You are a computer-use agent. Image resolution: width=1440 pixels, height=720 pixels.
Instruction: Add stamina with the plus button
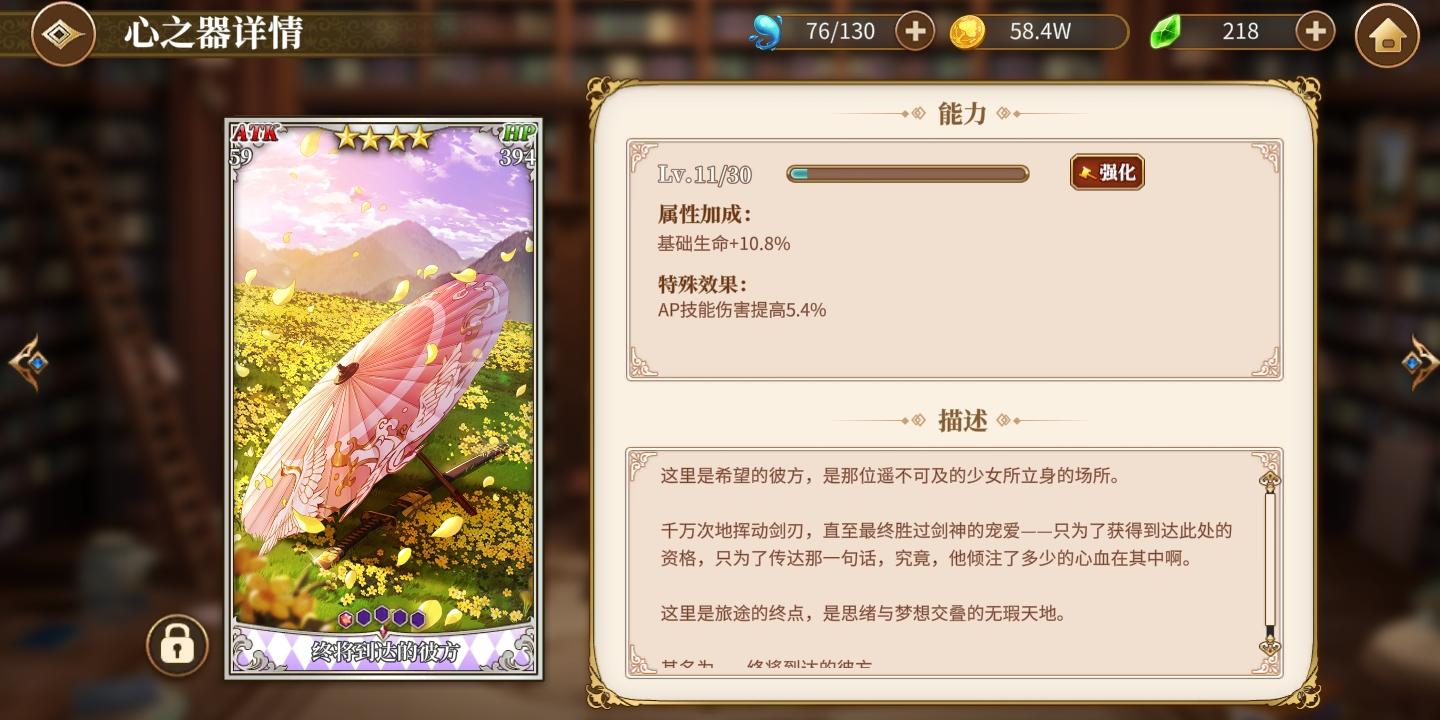915,32
